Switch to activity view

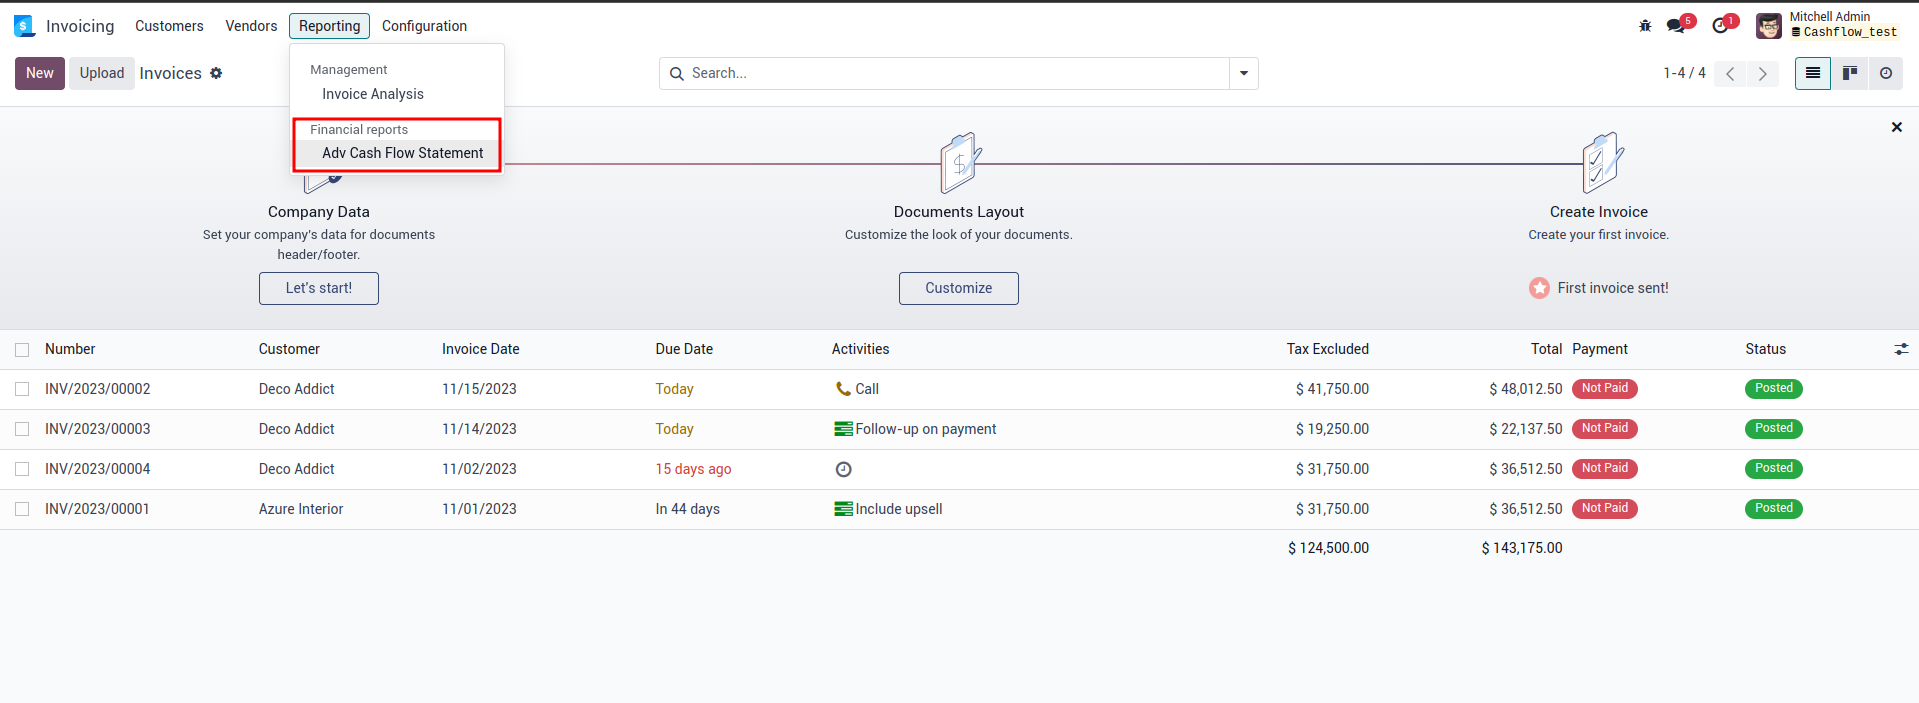point(1885,73)
